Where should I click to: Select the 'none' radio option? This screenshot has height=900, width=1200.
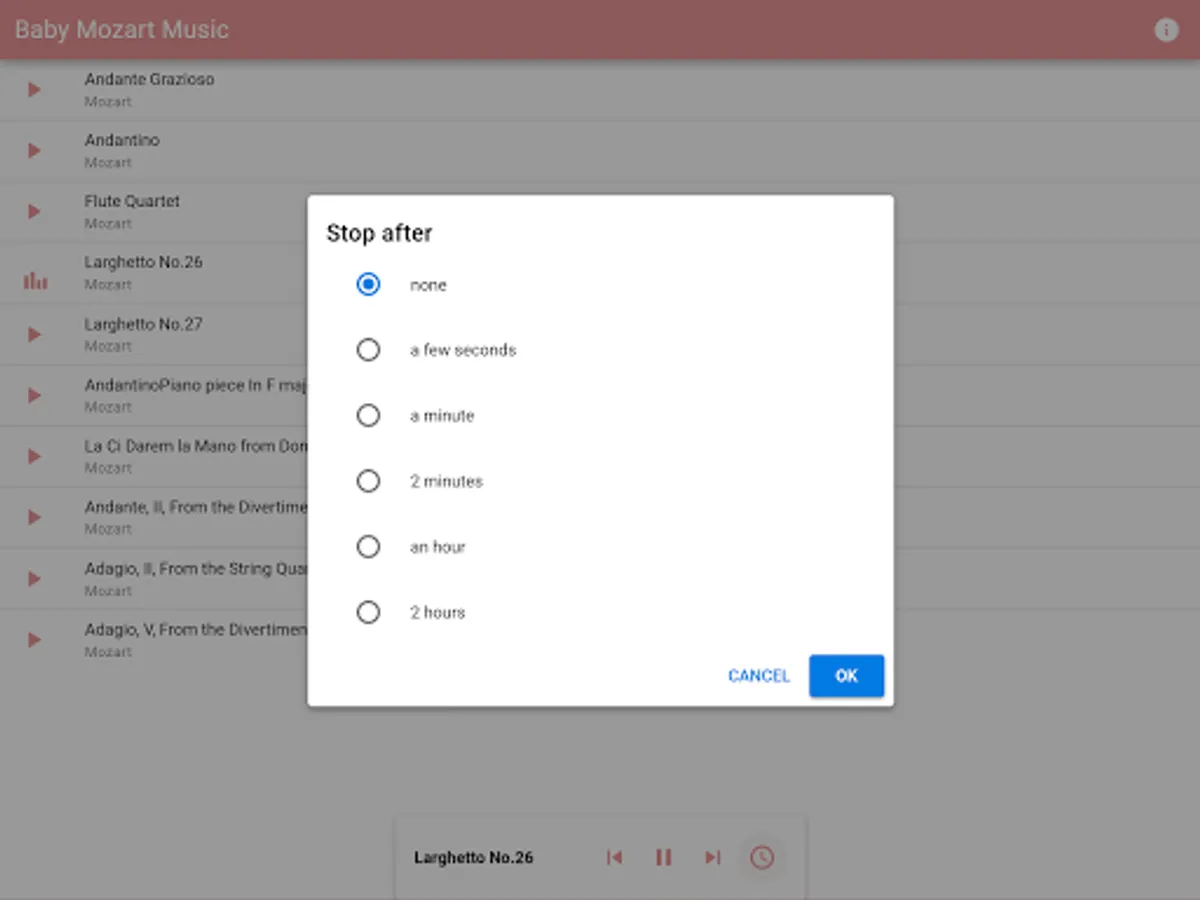tap(369, 285)
